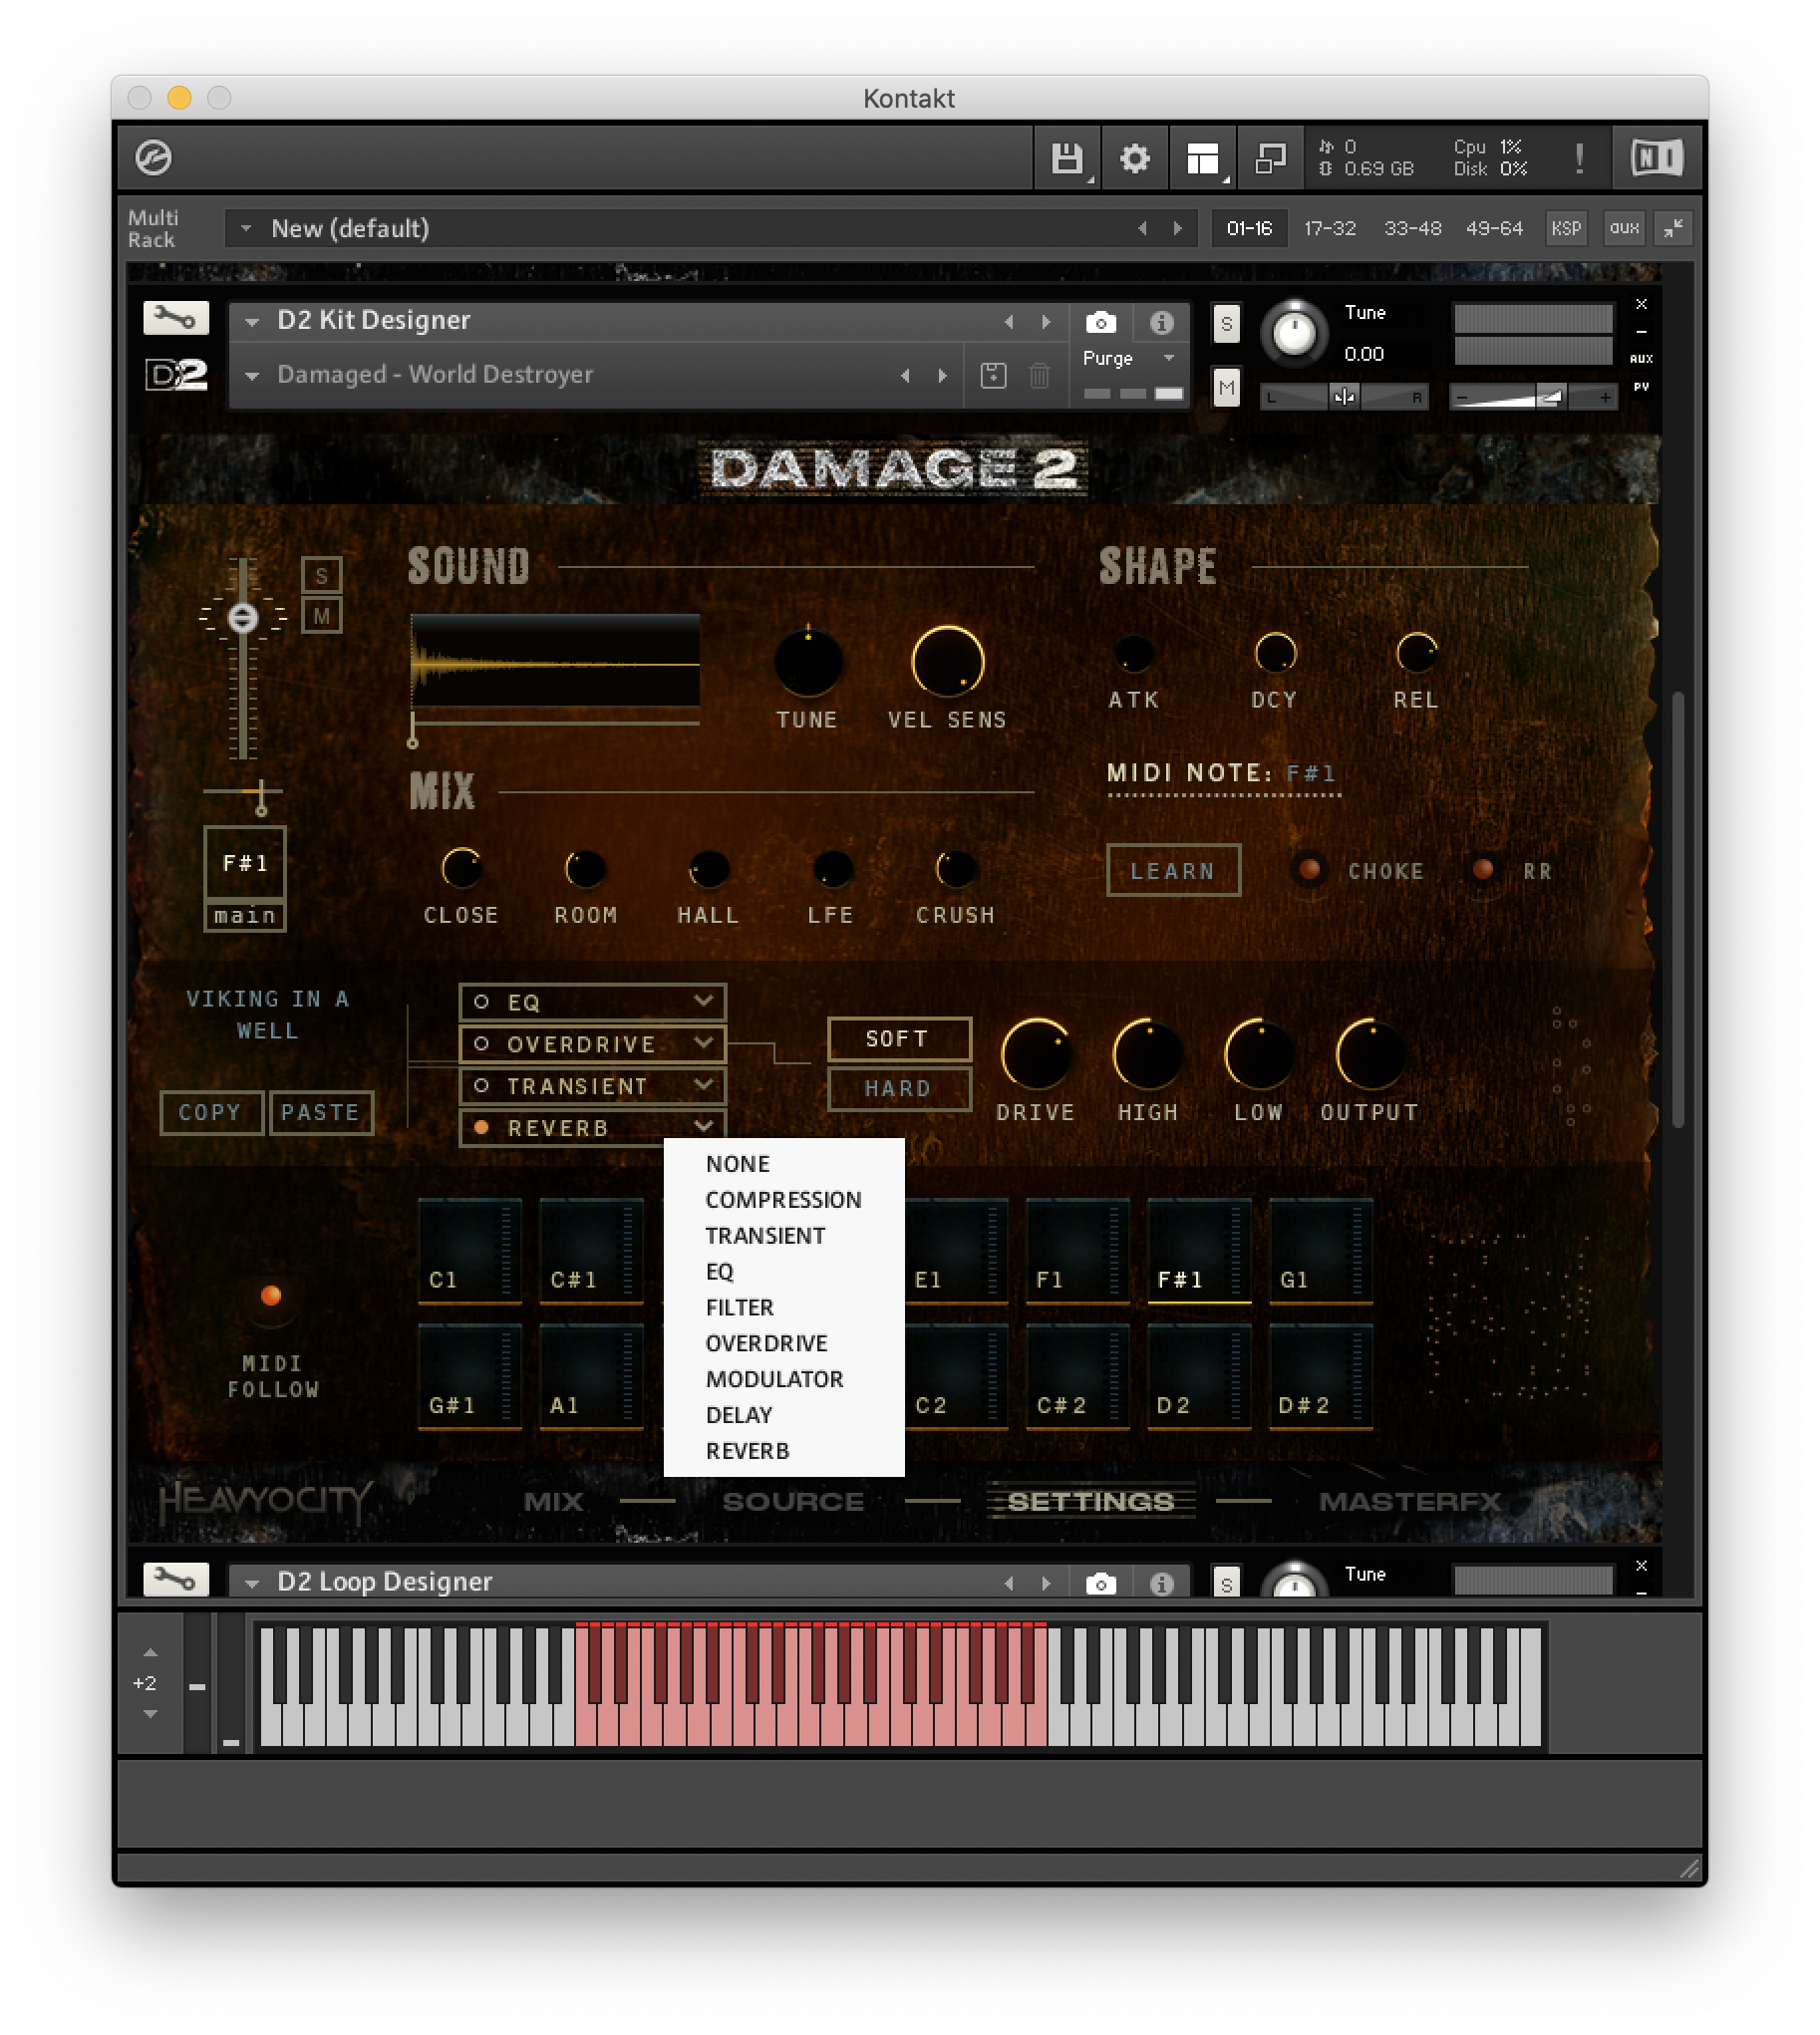Click the instrument volume slider
The width and height of the screenshot is (1820, 2035).
coord(1532,398)
